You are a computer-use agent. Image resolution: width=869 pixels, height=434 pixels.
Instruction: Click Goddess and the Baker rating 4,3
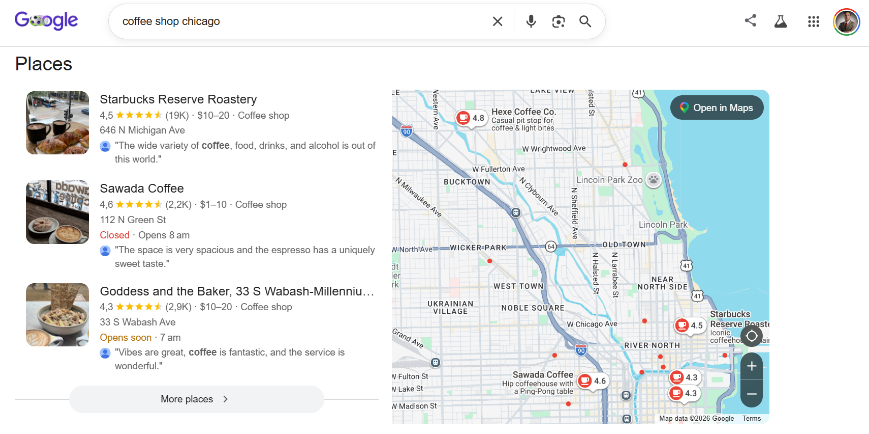pos(131,307)
